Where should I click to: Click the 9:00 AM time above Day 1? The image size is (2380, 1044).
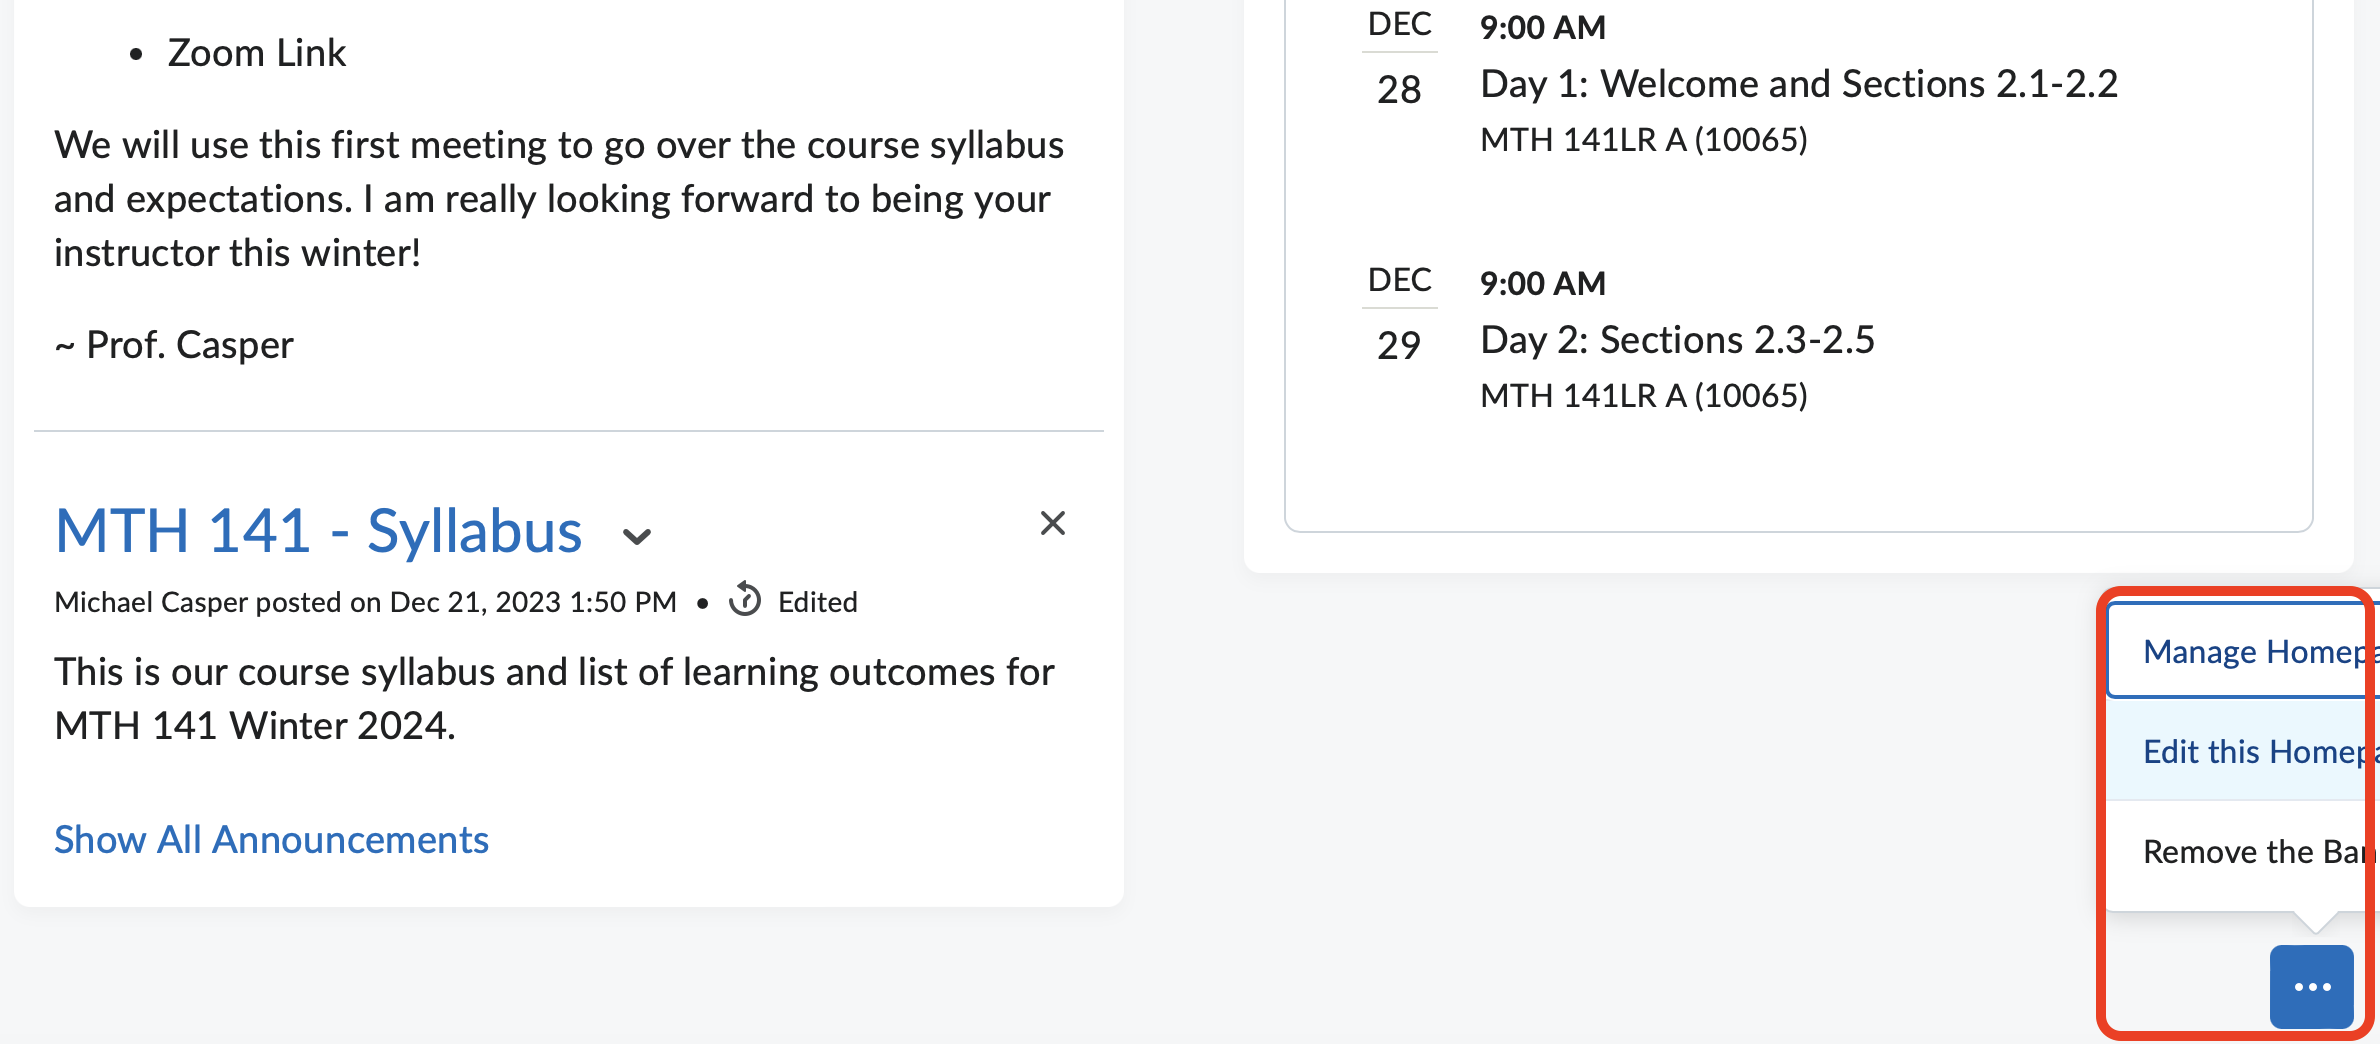click(1542, 28)
